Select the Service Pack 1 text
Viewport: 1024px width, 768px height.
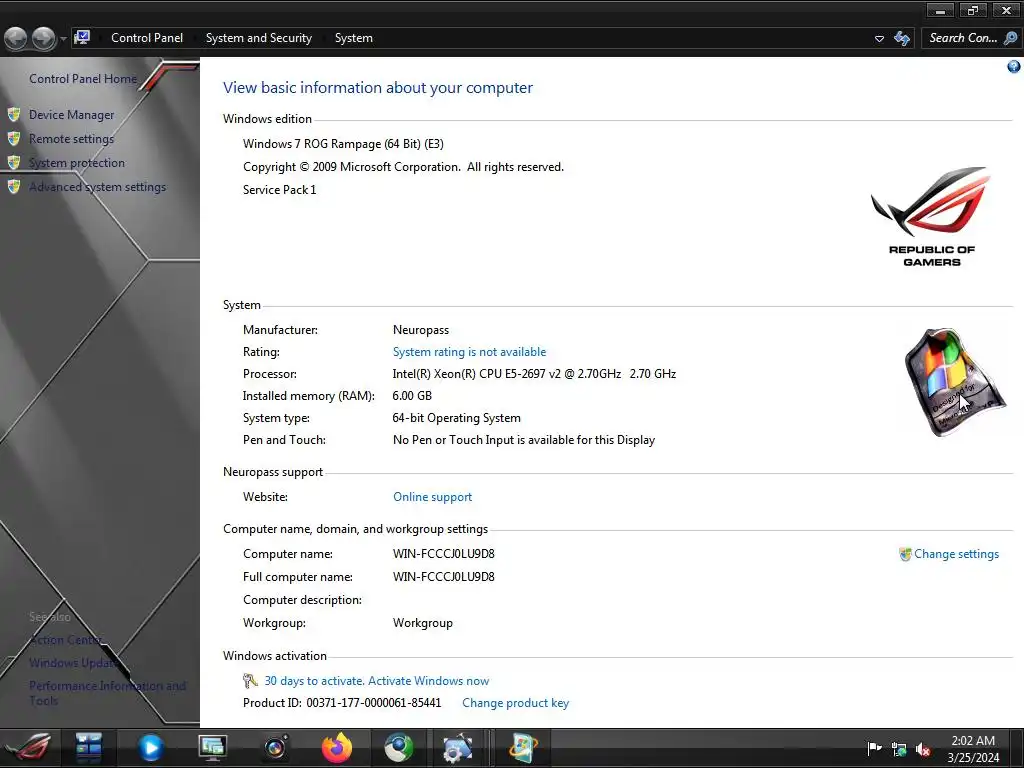pos(280,190)
